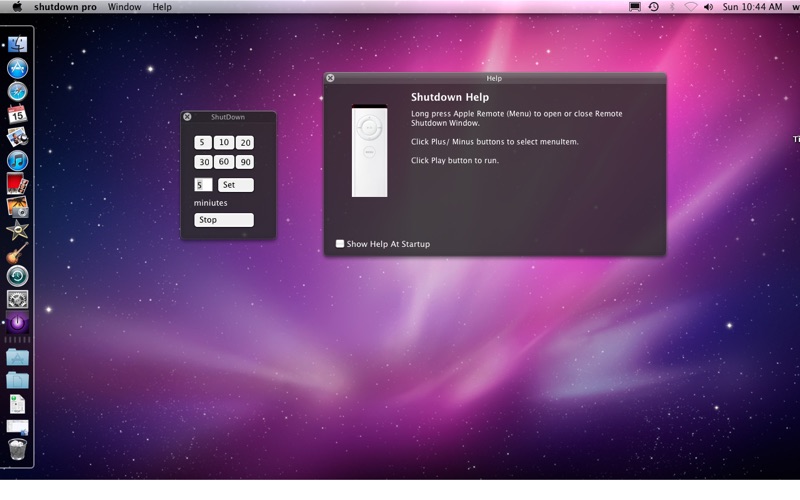The height and width of the screenshot is (500, 800).
Task: Open iTunes in the dock
Action: click(17, 161)
